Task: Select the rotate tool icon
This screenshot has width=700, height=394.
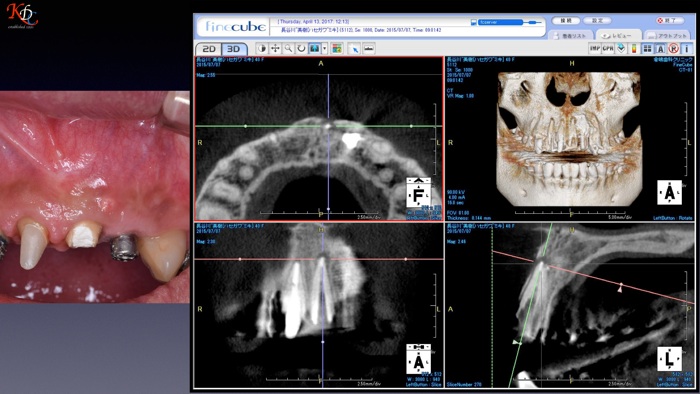Action: [301, 49]
